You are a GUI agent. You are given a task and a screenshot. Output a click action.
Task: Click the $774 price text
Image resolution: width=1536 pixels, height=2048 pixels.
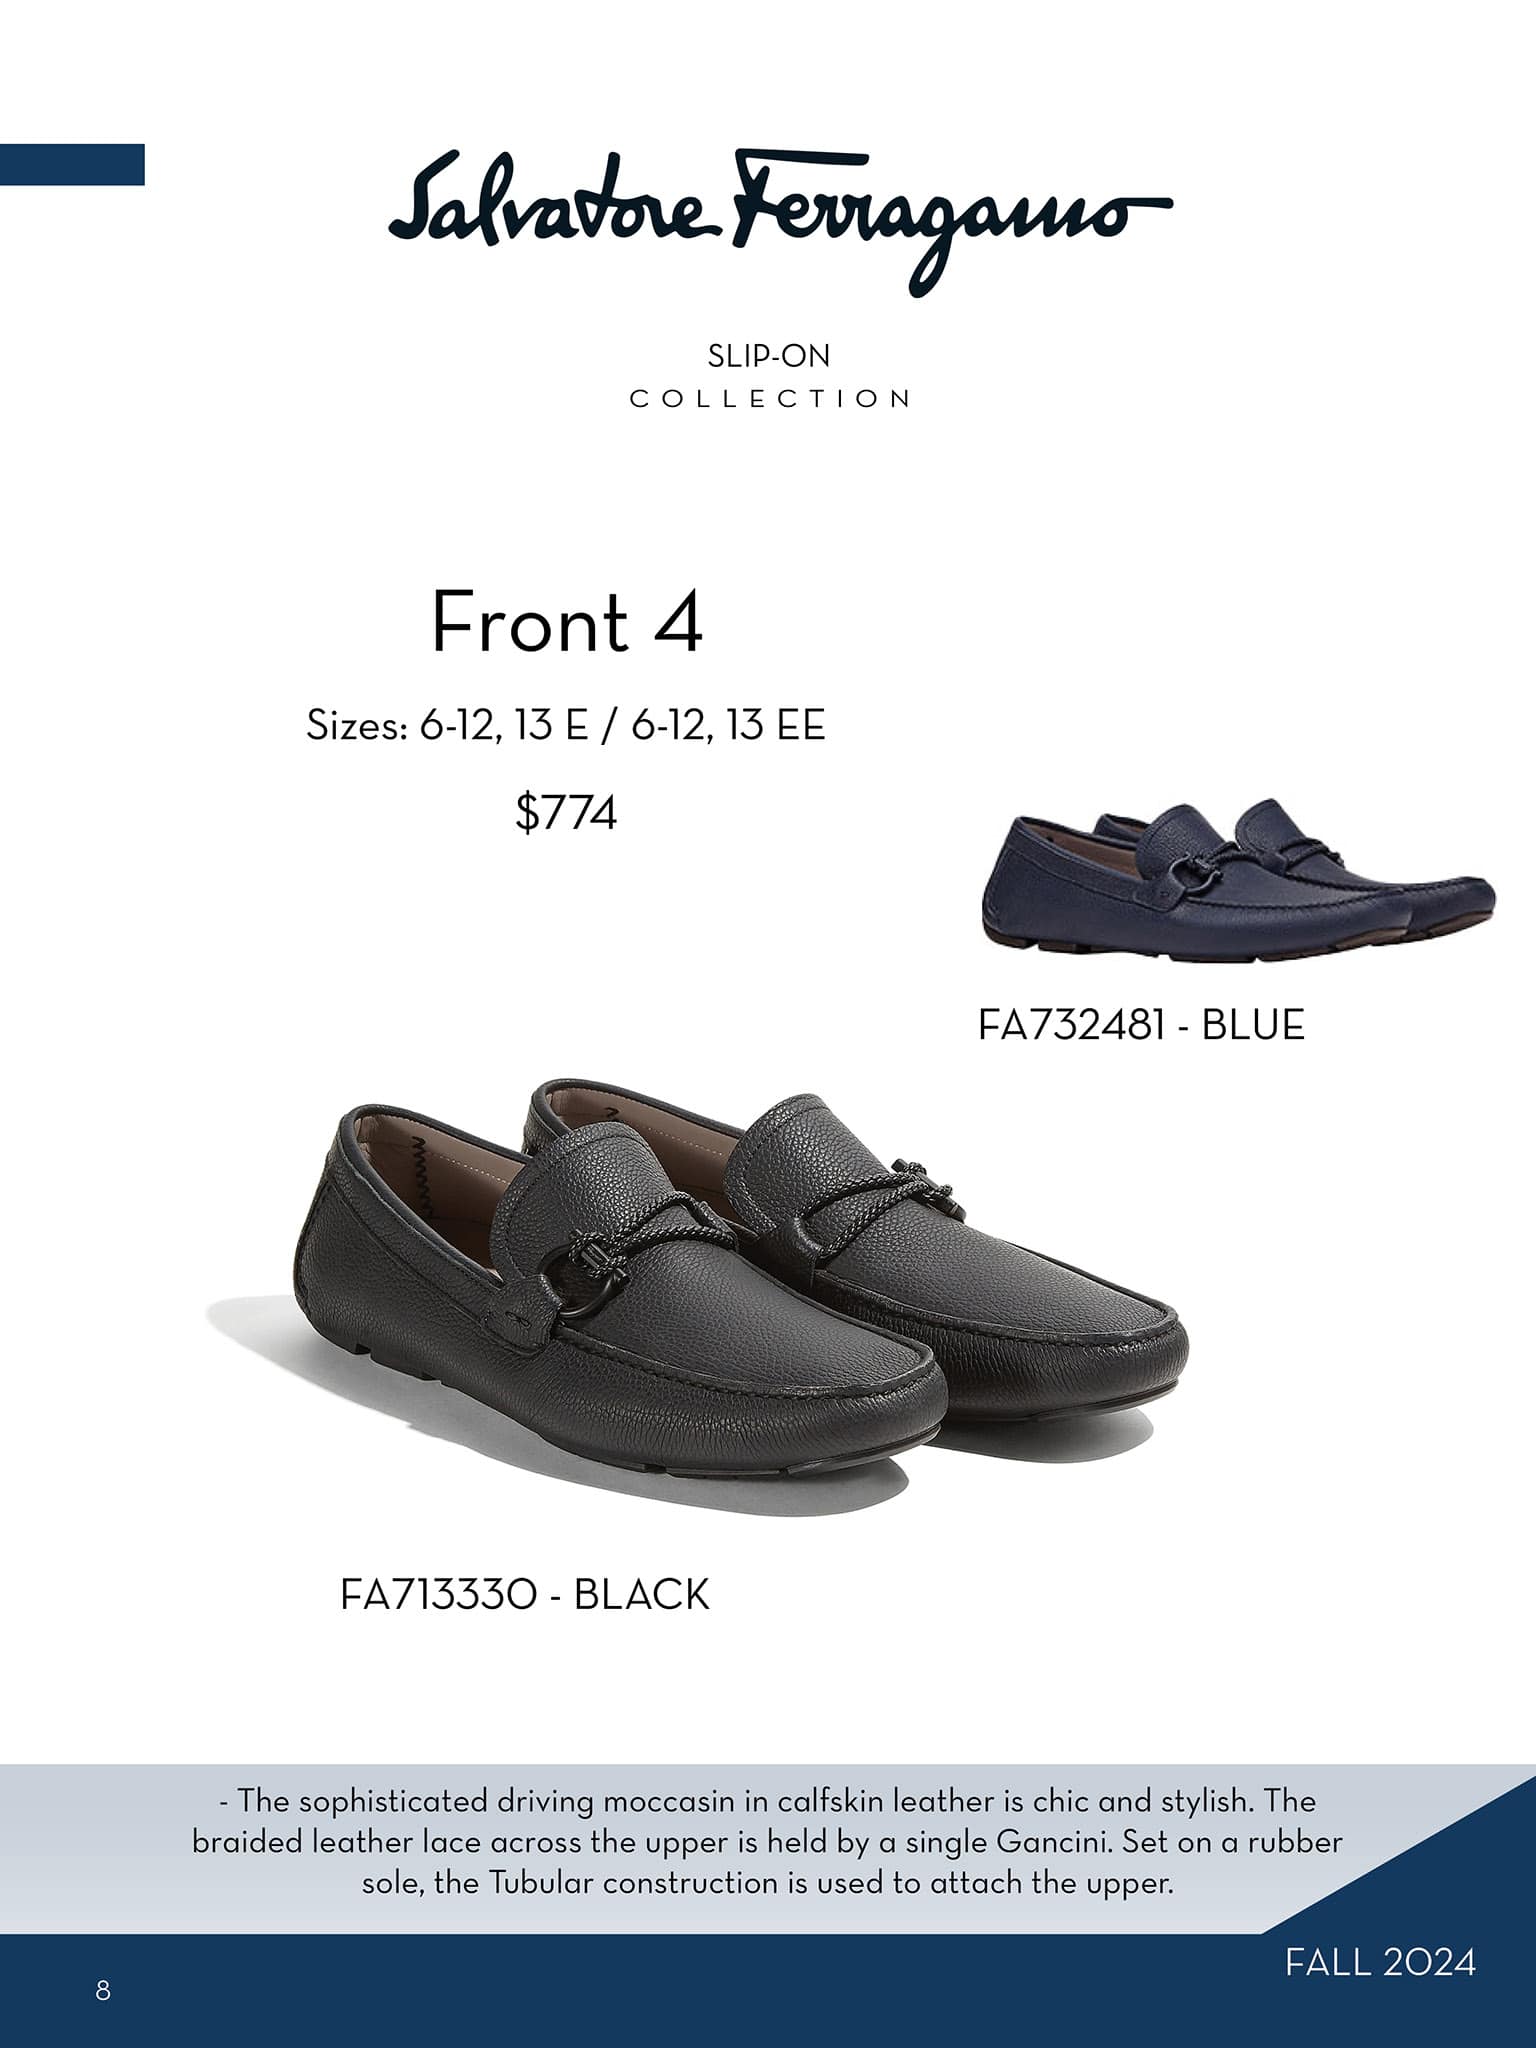[x=566, y=812]
